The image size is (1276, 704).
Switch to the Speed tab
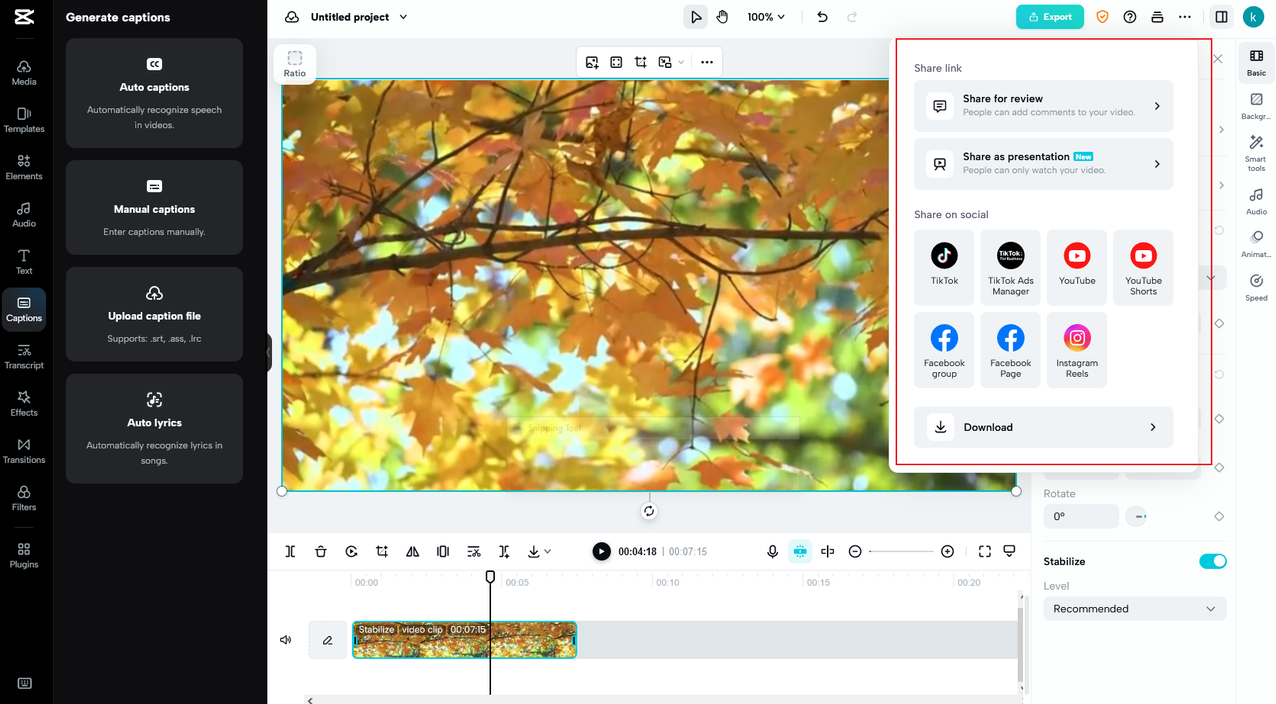[1256, 287]
